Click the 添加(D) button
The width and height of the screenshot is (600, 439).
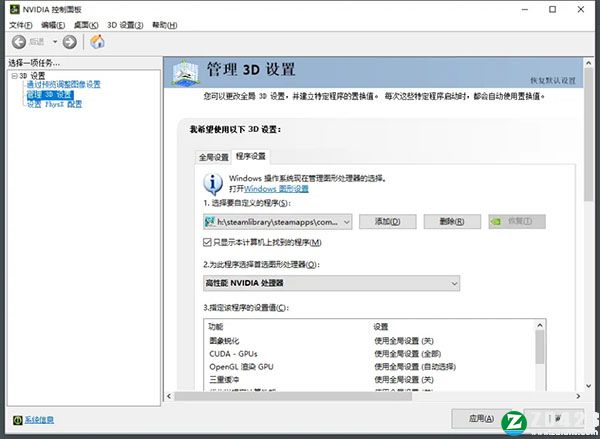point(388,222)
